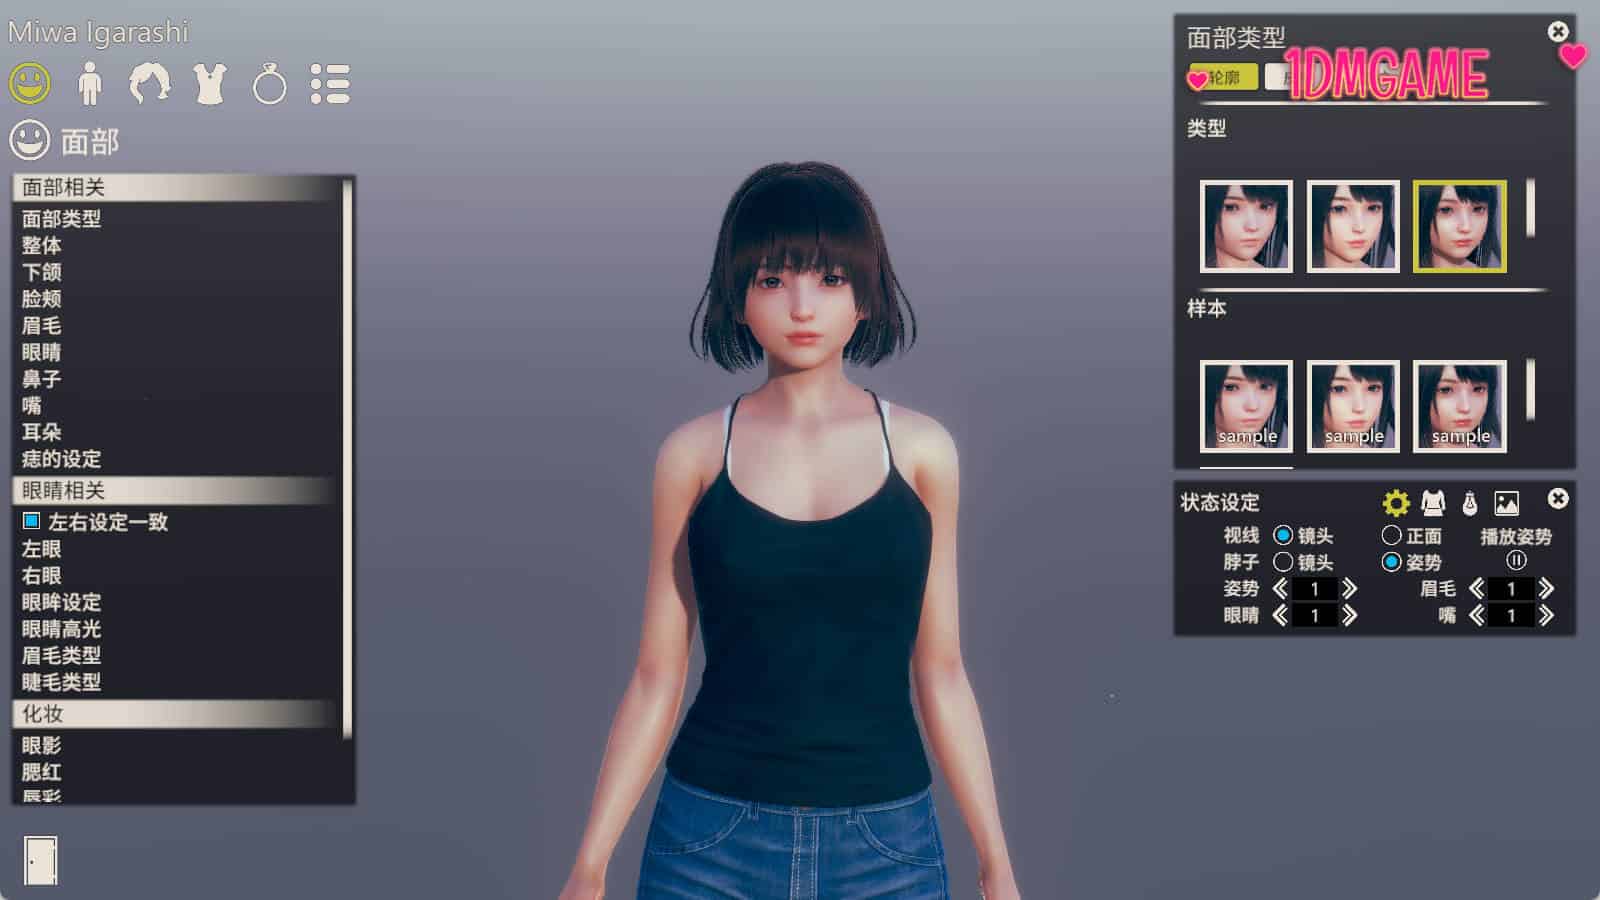
Task: Select 镜头 radio button for 脖子
Action: pos(1283,562)
